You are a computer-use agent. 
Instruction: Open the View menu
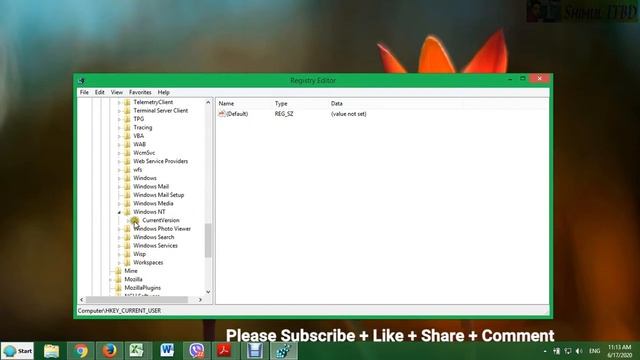coord(117,92)
